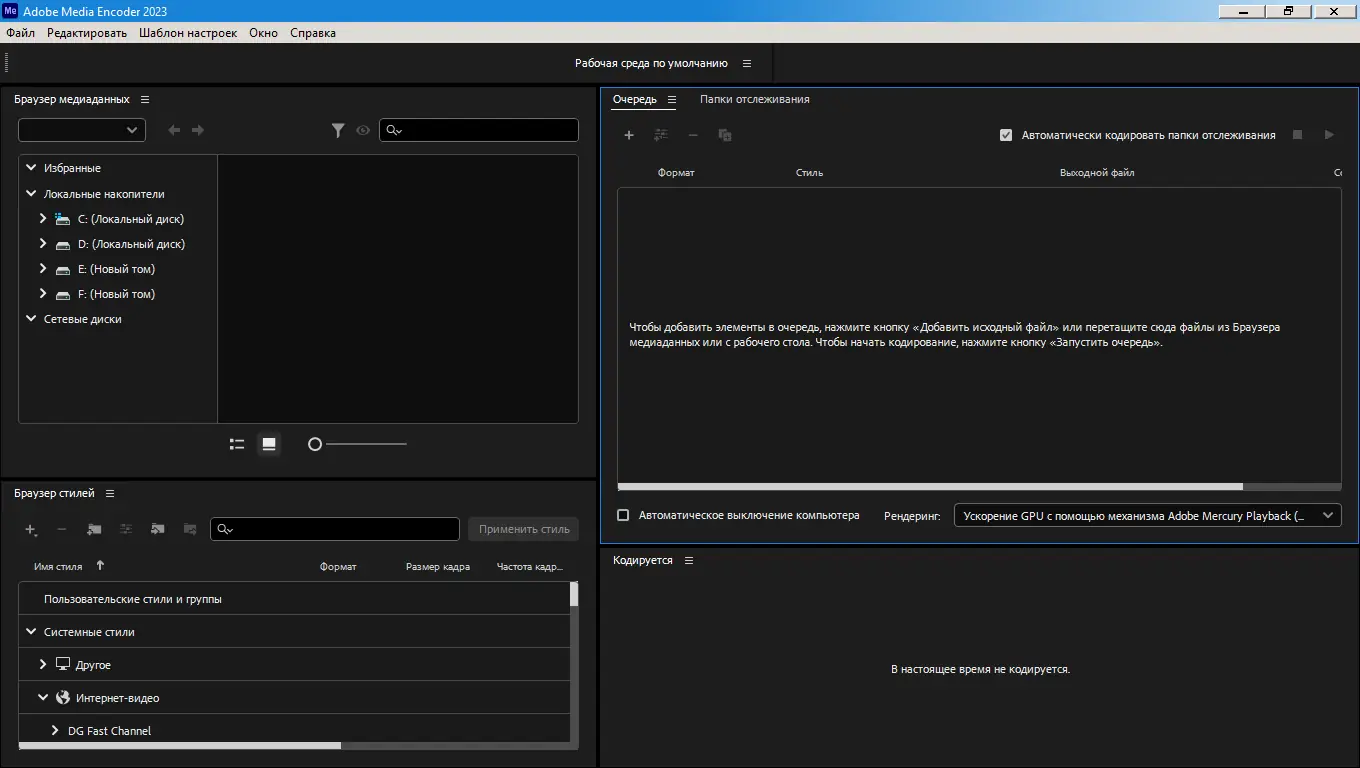This screenshot has width=1360, height=768.
Task: Expand D: (Локальный диск) drive
Action: point(43,243)
